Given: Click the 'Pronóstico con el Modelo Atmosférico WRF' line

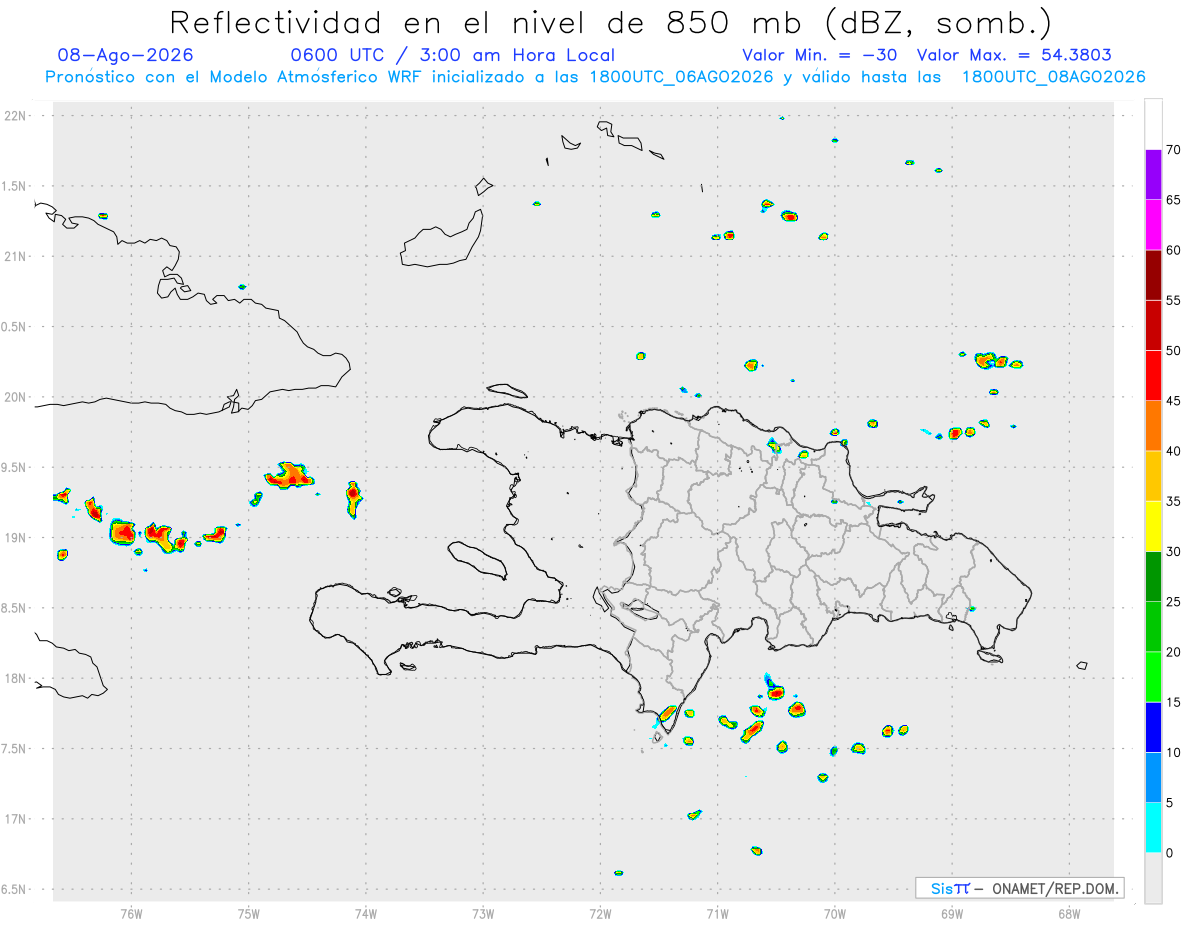Looking at the screenshot, I should point(594,77).
